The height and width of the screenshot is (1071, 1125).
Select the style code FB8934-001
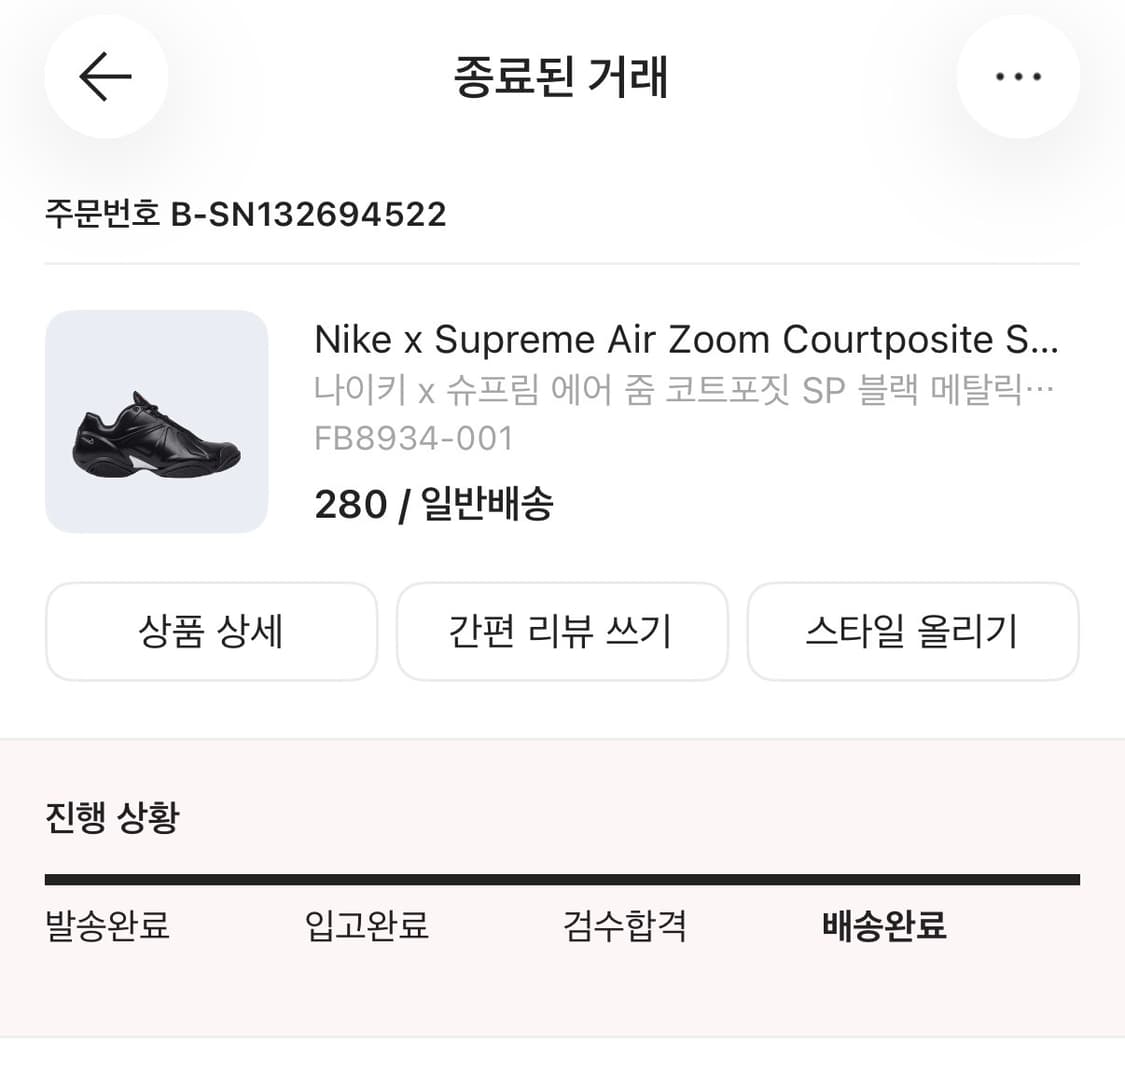[414, 438]
